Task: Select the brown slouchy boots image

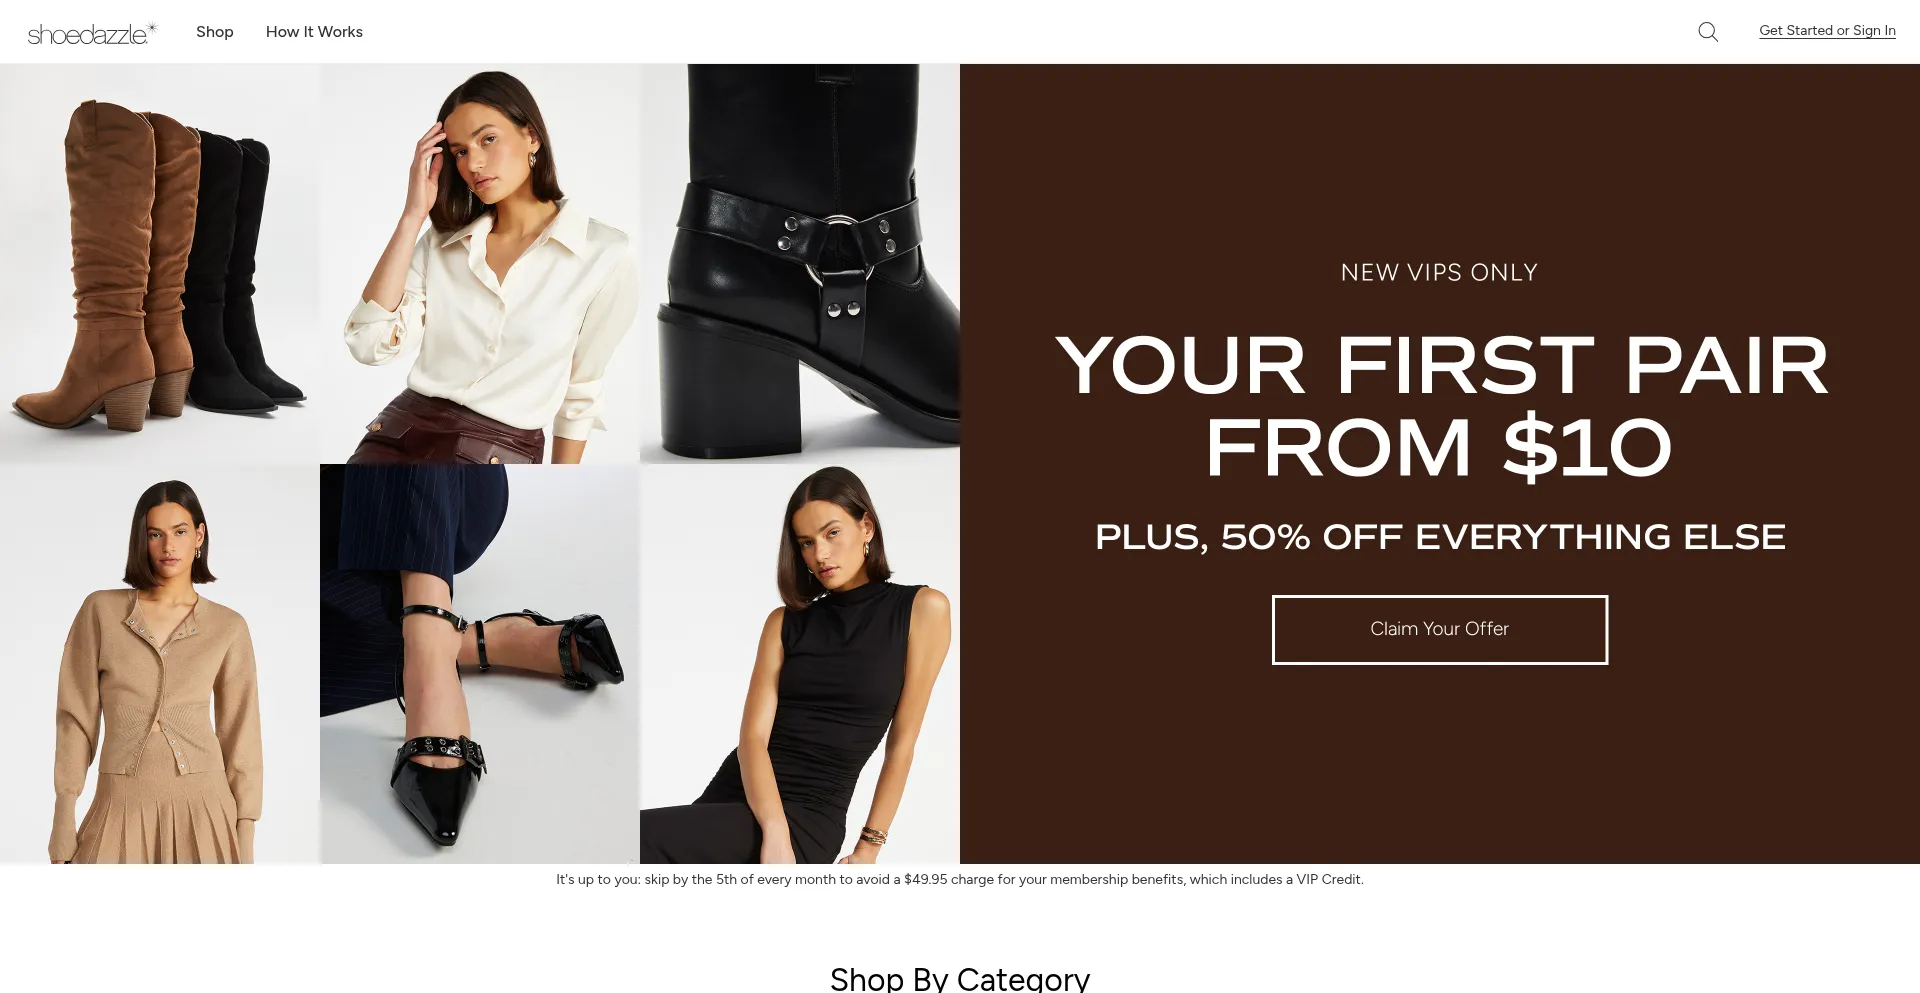Action: pyautogui.click(x=160, y=264)
